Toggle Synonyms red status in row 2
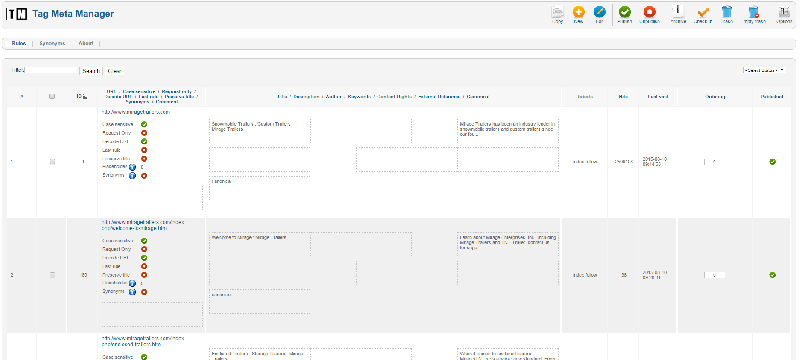 tap(144, 292)
